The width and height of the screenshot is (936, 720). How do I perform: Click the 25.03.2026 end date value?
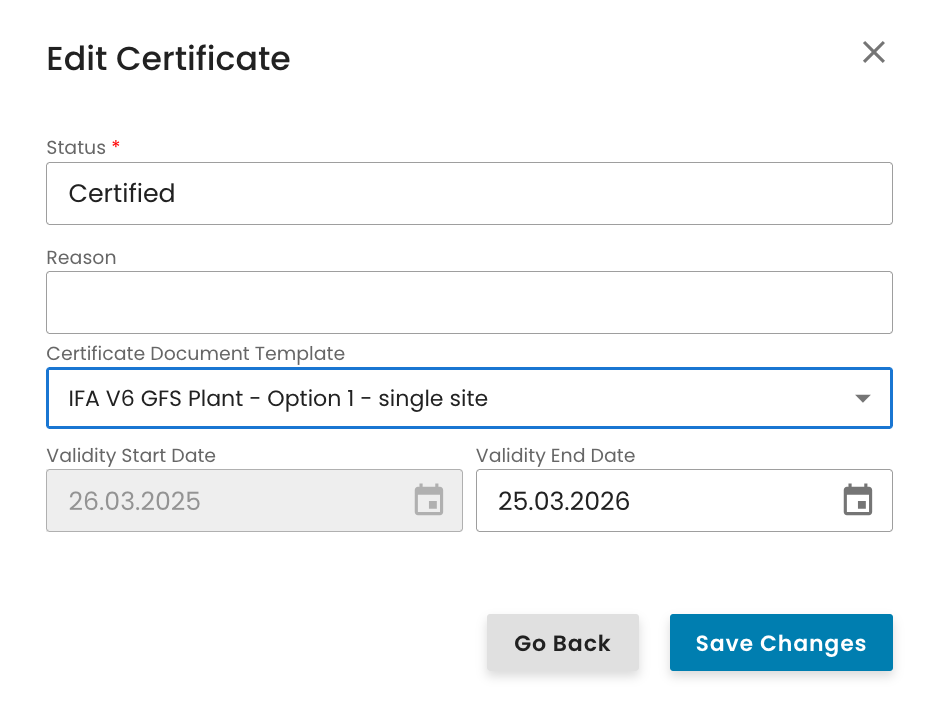(x=564, y=501)
